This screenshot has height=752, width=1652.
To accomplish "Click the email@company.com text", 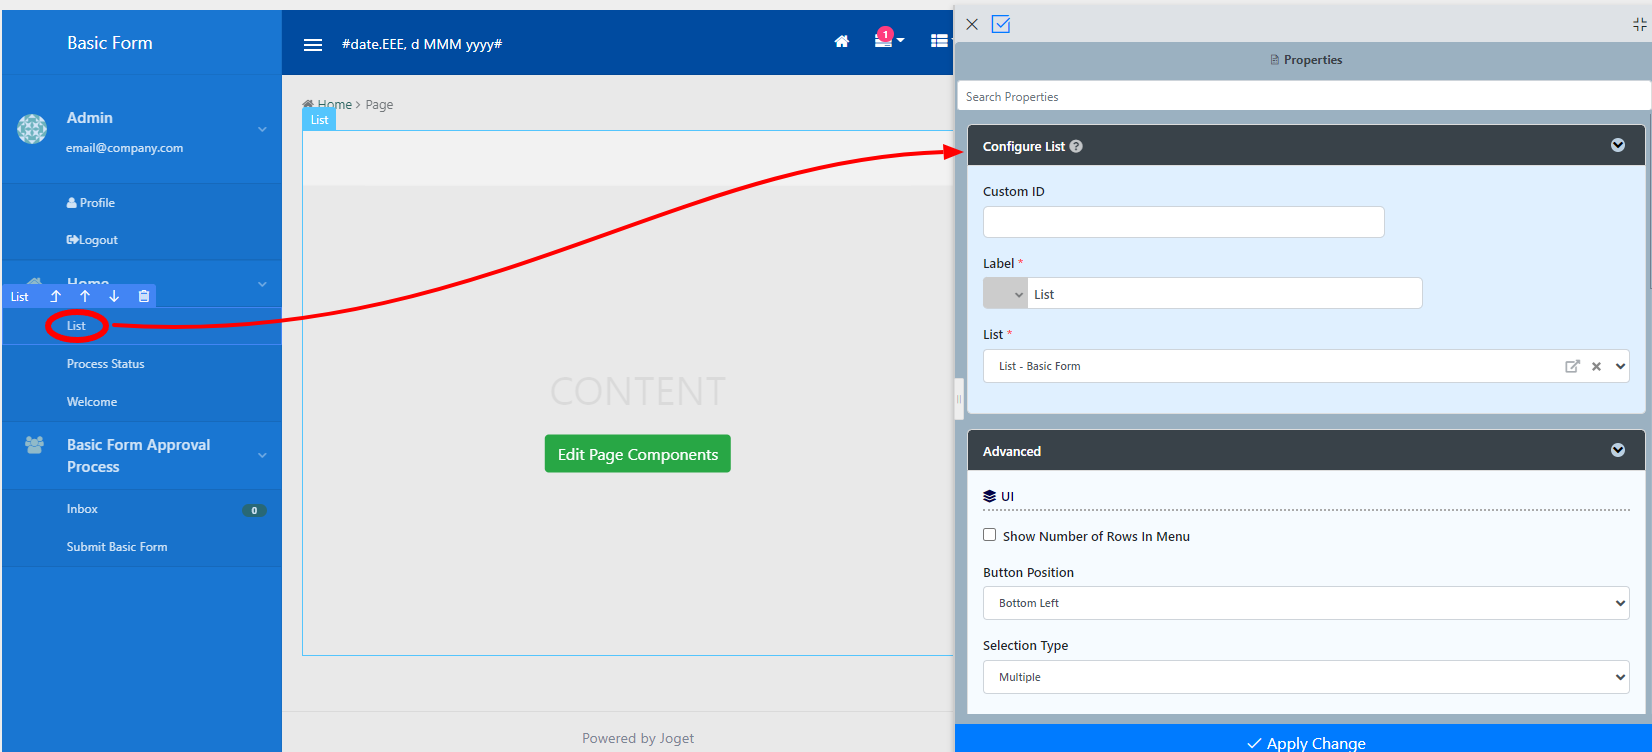I will [x=125, y=148].
